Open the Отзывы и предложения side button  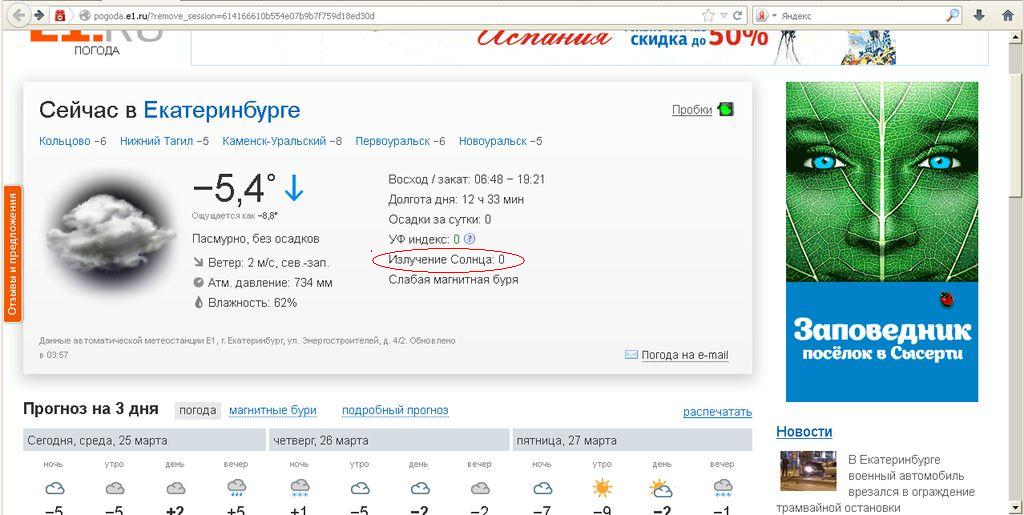click(x=13, y=253)
